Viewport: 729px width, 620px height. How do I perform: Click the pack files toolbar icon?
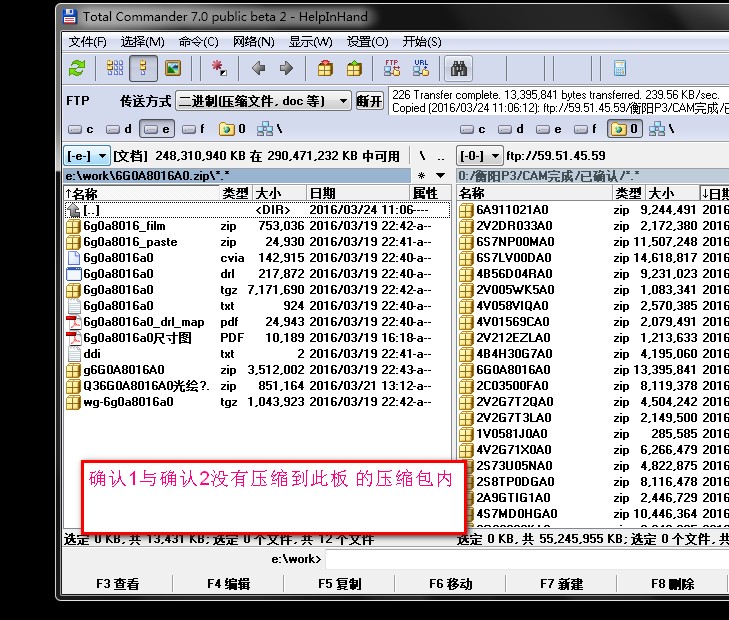[325, 68]
